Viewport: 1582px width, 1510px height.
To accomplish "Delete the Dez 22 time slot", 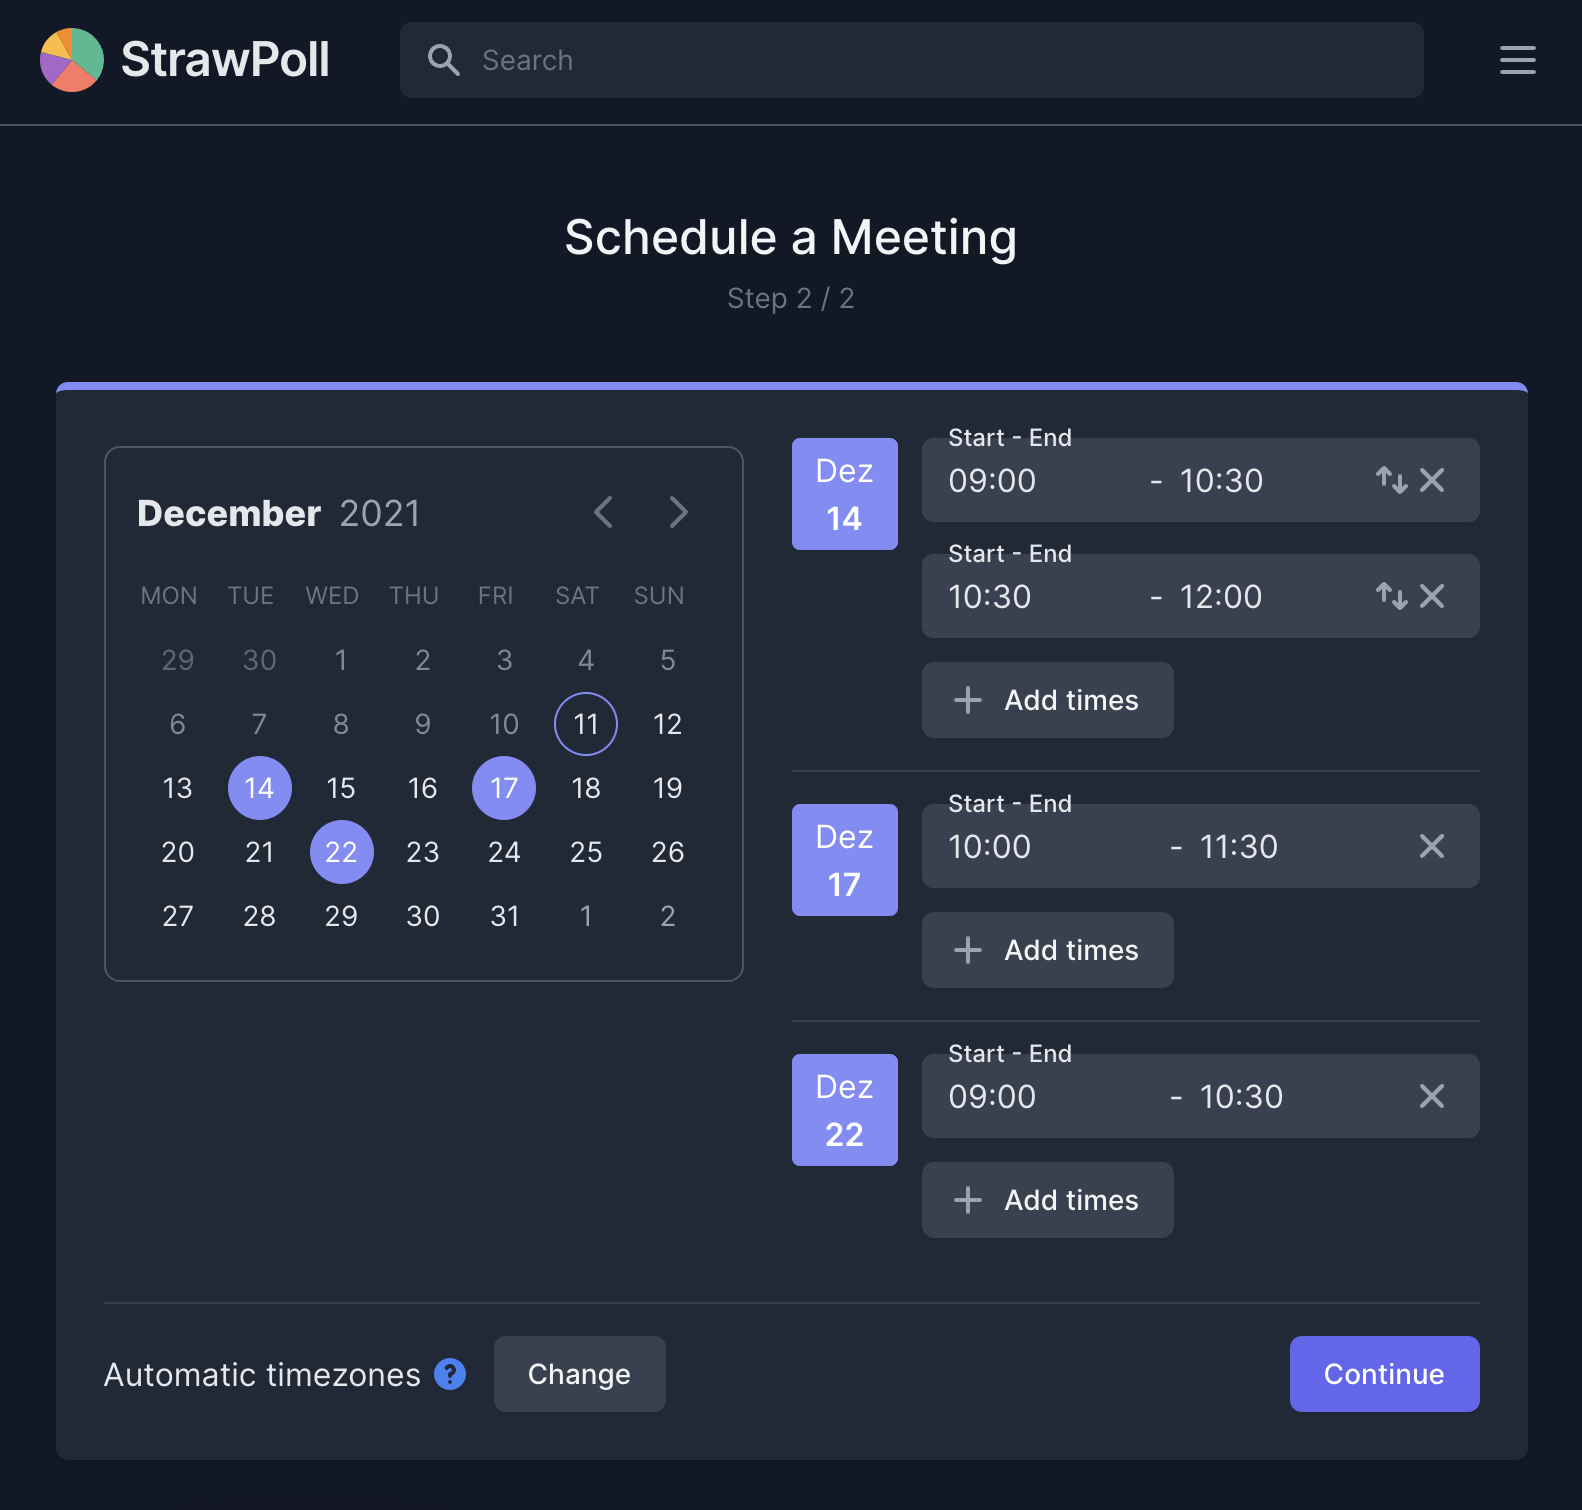I will pyautogui.click(x=1432, y=1096).
